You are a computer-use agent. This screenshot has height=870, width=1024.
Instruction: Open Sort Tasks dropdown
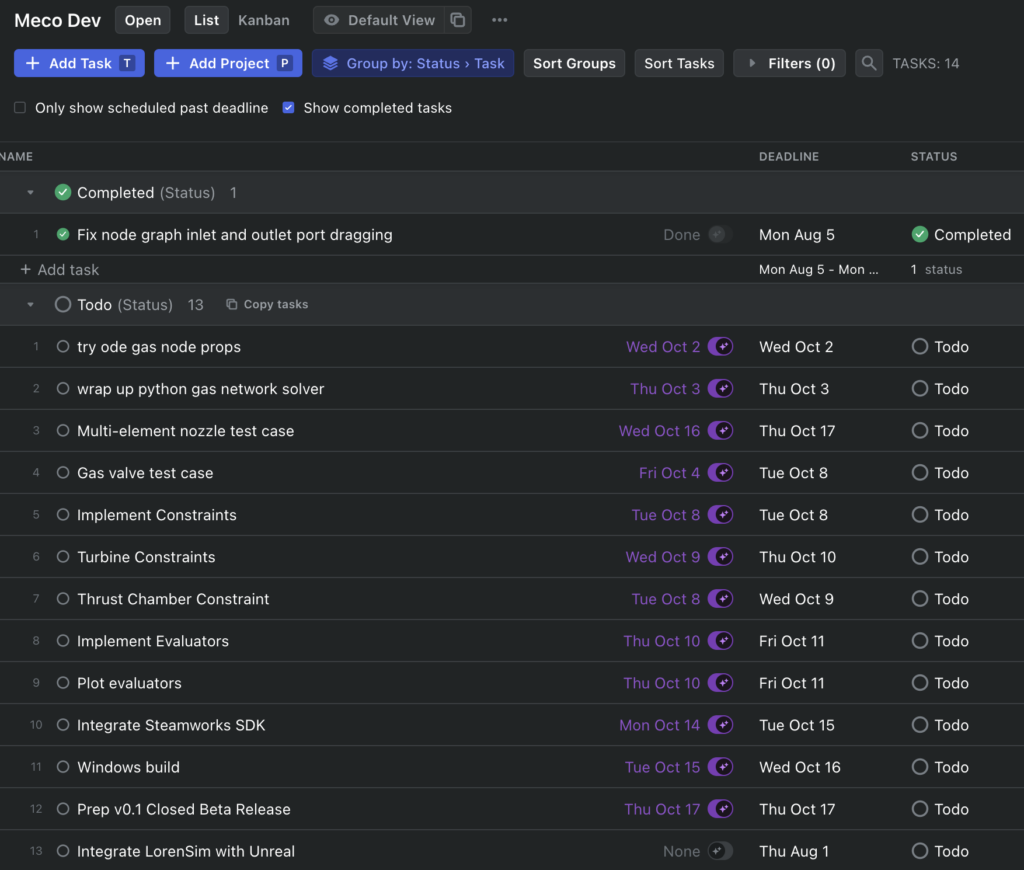coord(679,63)
